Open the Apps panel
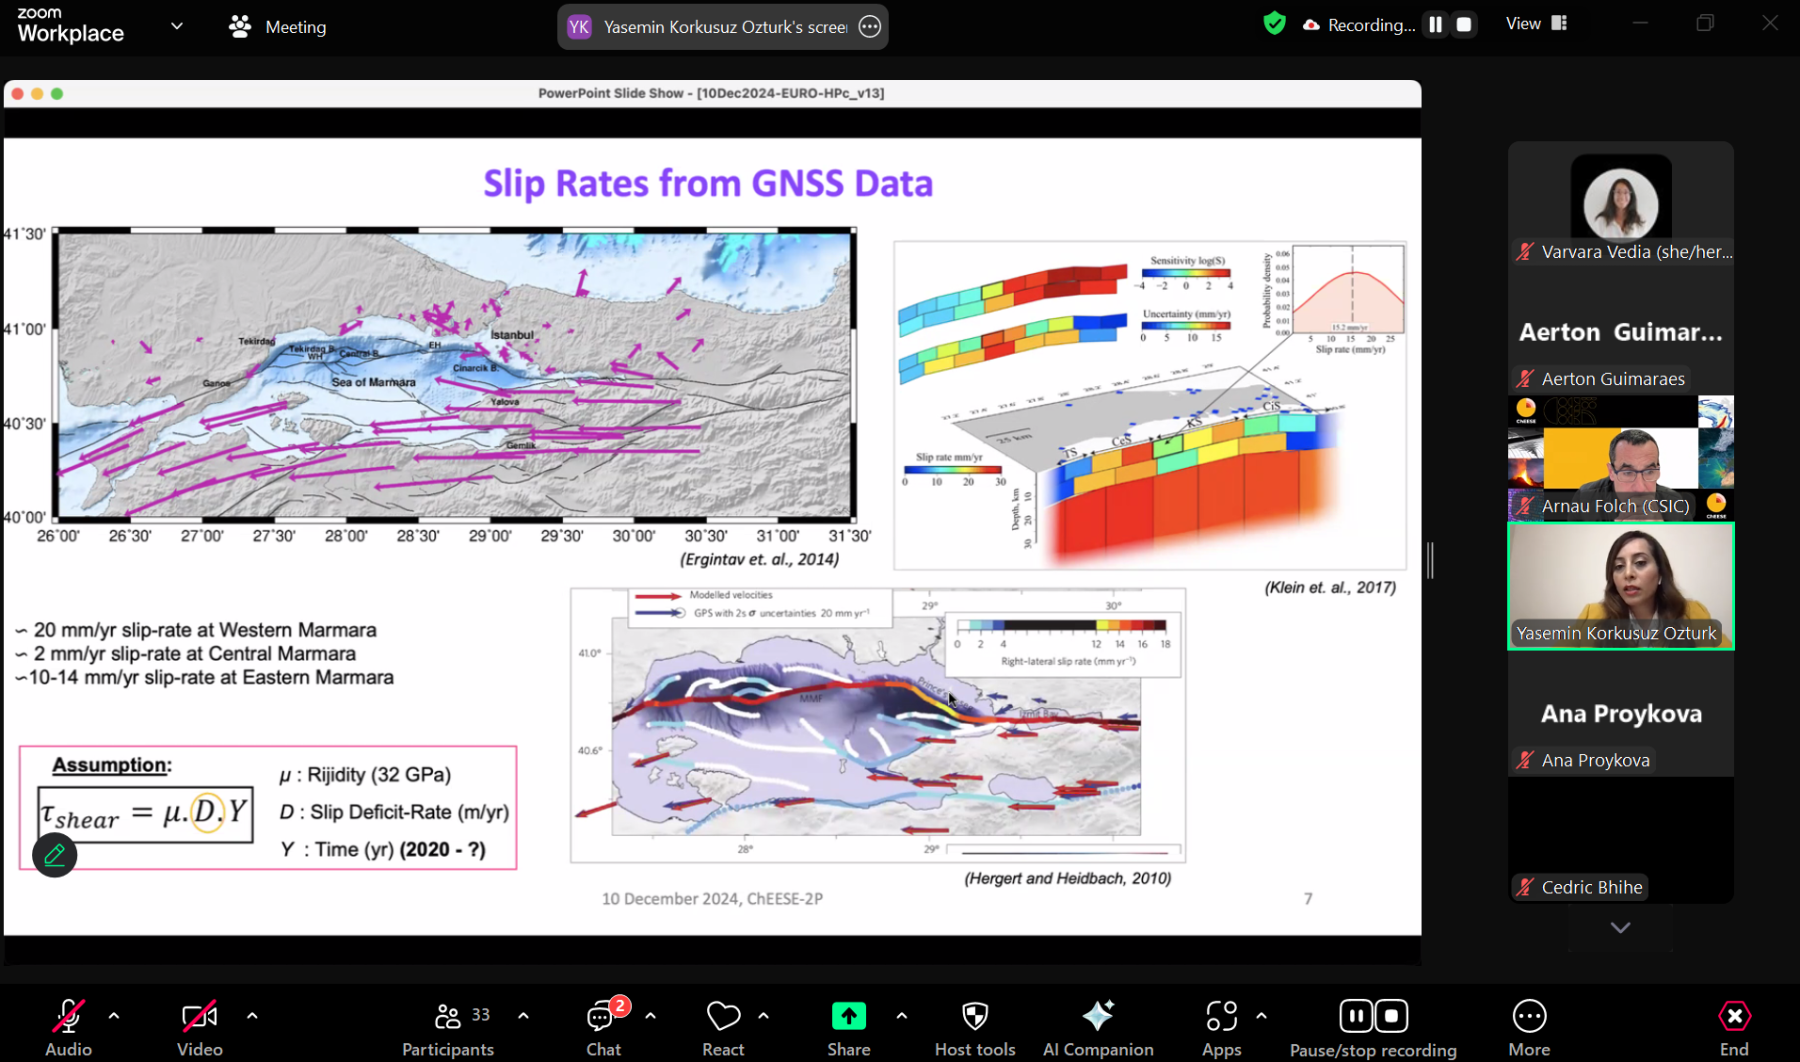This screenshot has height=1062, width=1800. pyautogui.click(x=1221, y=1028)
